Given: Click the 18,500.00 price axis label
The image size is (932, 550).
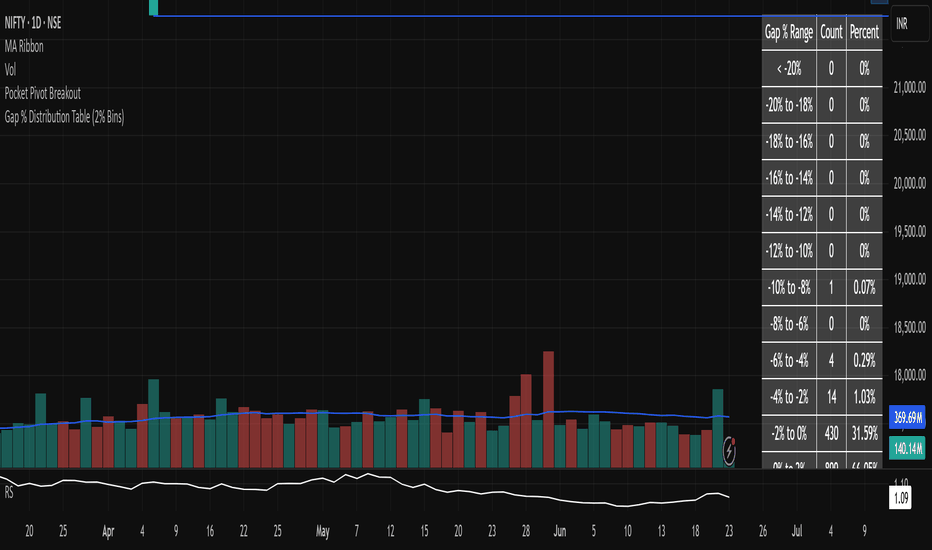Looking at the screenshot, I should click(909, 327).
